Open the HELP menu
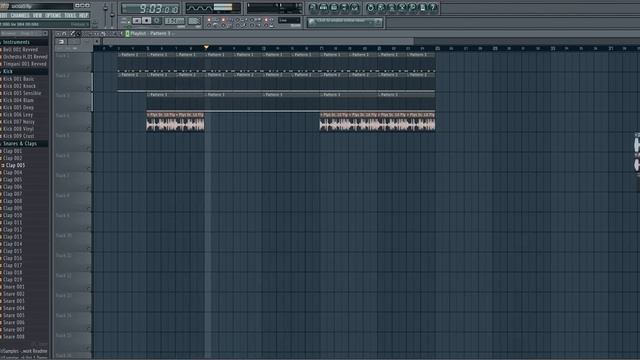Screen dimensions: 640x360 84,16
